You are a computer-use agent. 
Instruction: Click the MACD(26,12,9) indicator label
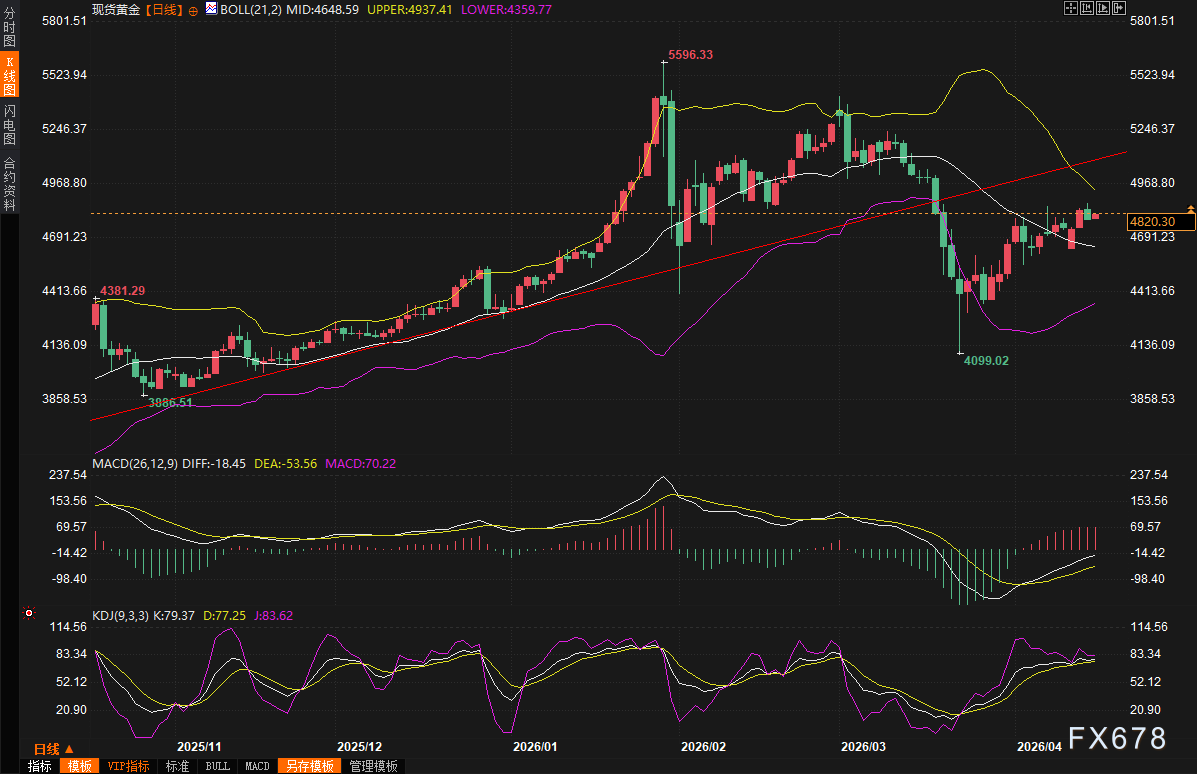click(x=133, y=463)
